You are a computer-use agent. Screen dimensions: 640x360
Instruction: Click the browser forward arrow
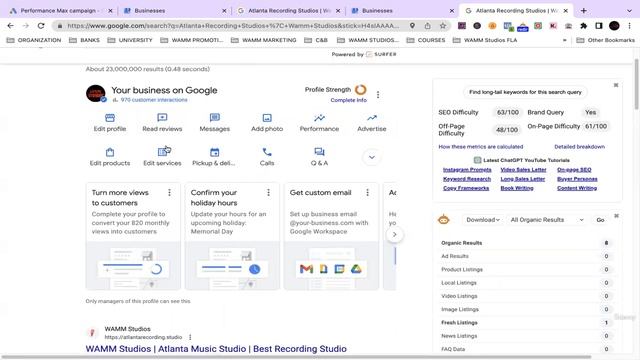click(26, 26)
